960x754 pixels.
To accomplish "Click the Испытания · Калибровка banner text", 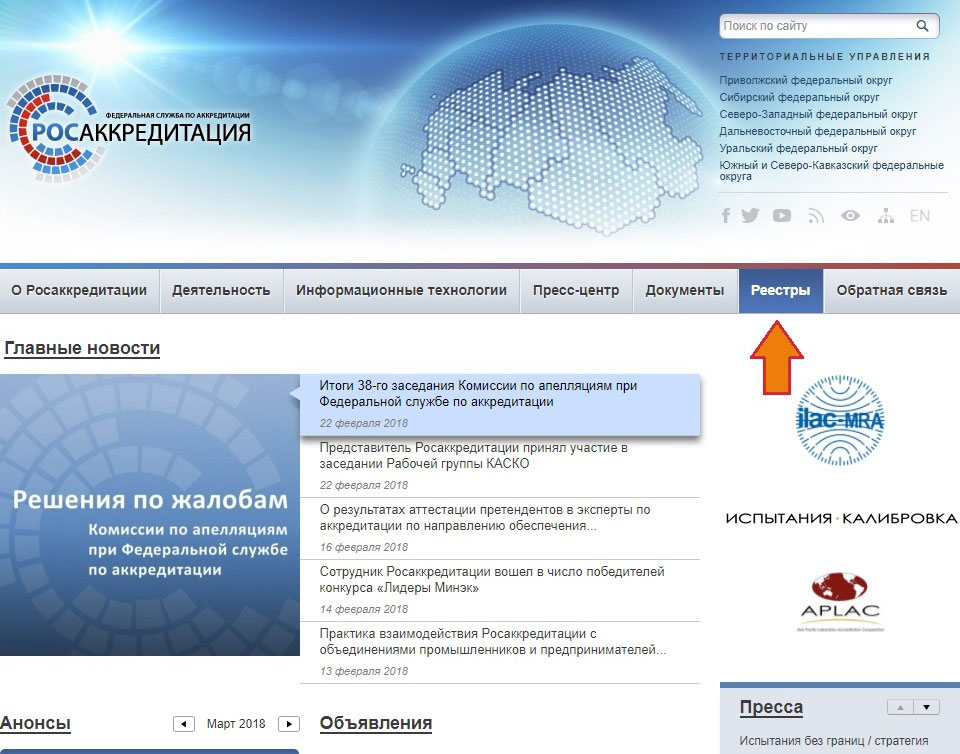I will (841, 518).
